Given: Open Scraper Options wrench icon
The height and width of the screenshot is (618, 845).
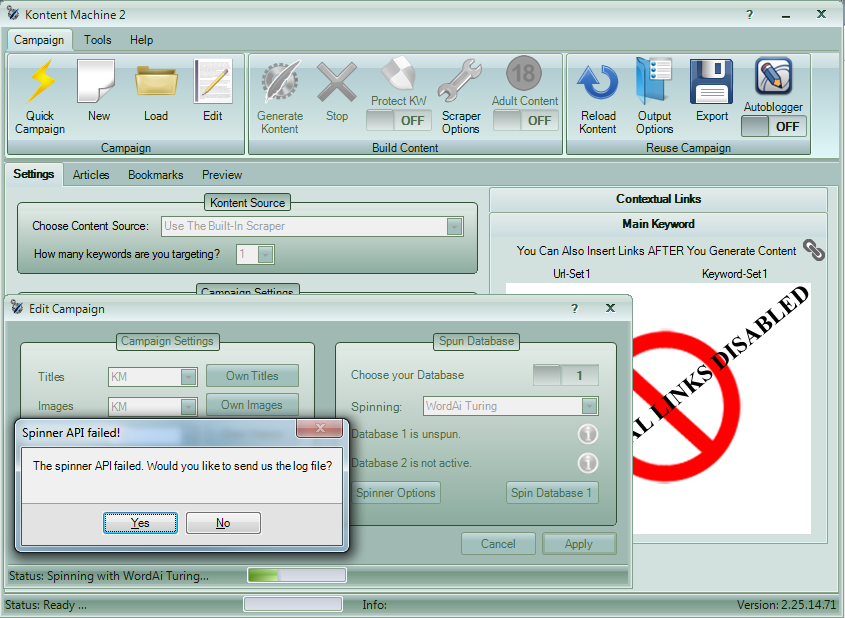Looking at the screenshot, I should click(x=460, y=81).
